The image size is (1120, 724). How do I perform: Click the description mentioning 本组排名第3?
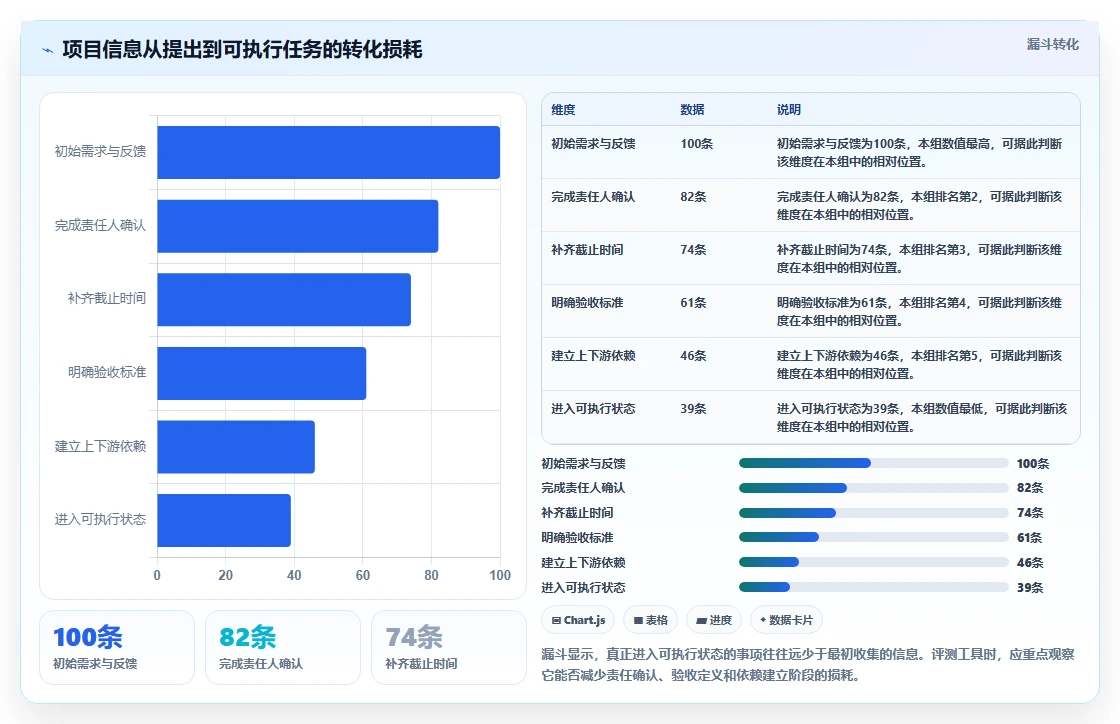pos(919,258)
